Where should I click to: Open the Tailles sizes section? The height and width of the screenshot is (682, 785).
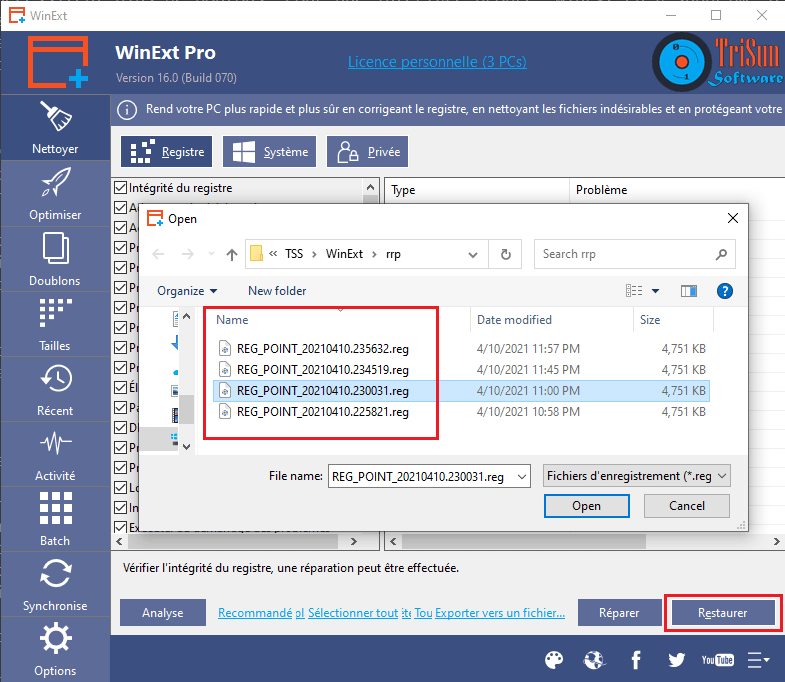click(x=55, y=324)
